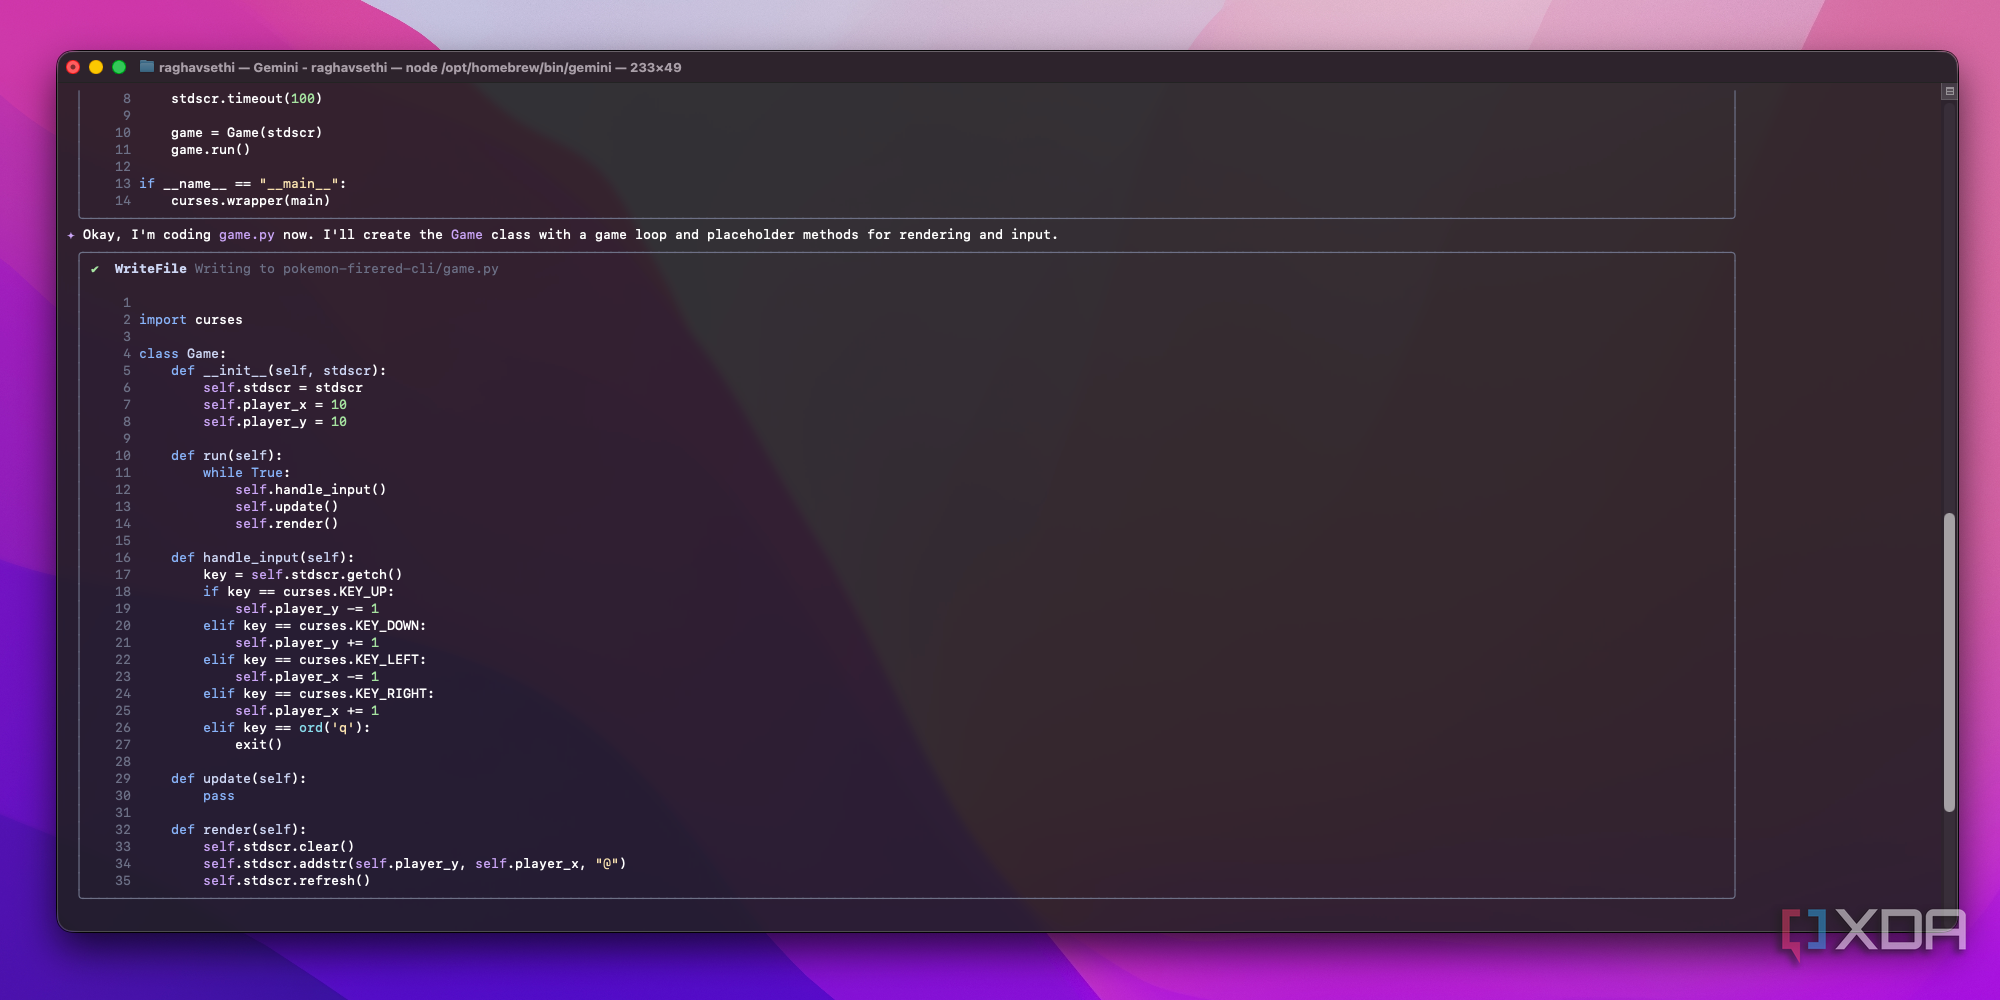This screenshot has width=2000, height=1000.
Task: Click "elif key == ord('q'):" line
Action: 287,728
